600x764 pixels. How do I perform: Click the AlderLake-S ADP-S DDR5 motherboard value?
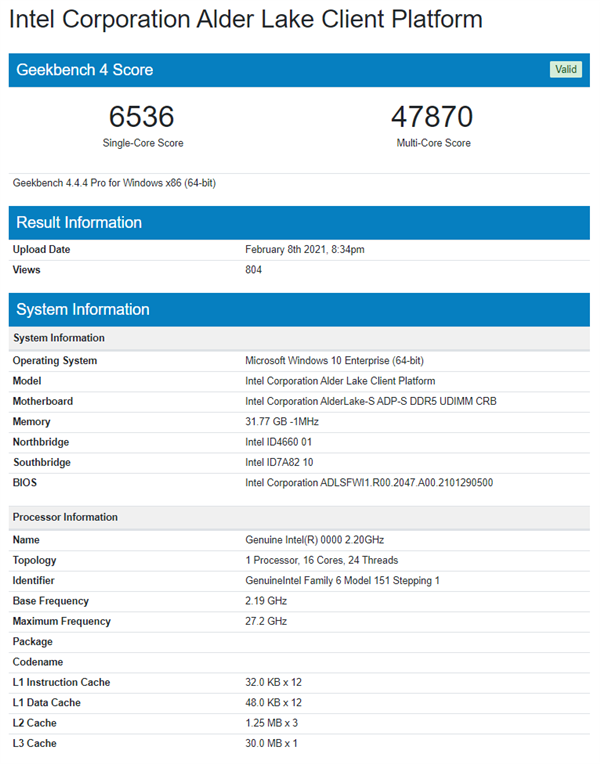pos(371,401)
